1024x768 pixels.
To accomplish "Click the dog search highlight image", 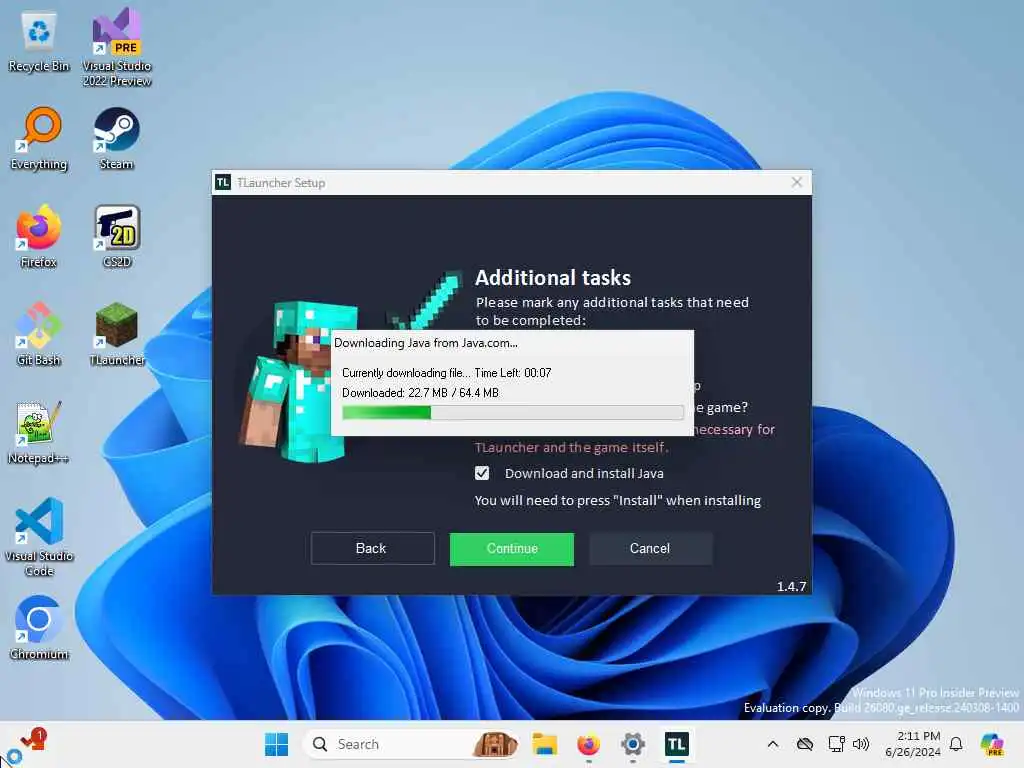I will tap(495, 744).
